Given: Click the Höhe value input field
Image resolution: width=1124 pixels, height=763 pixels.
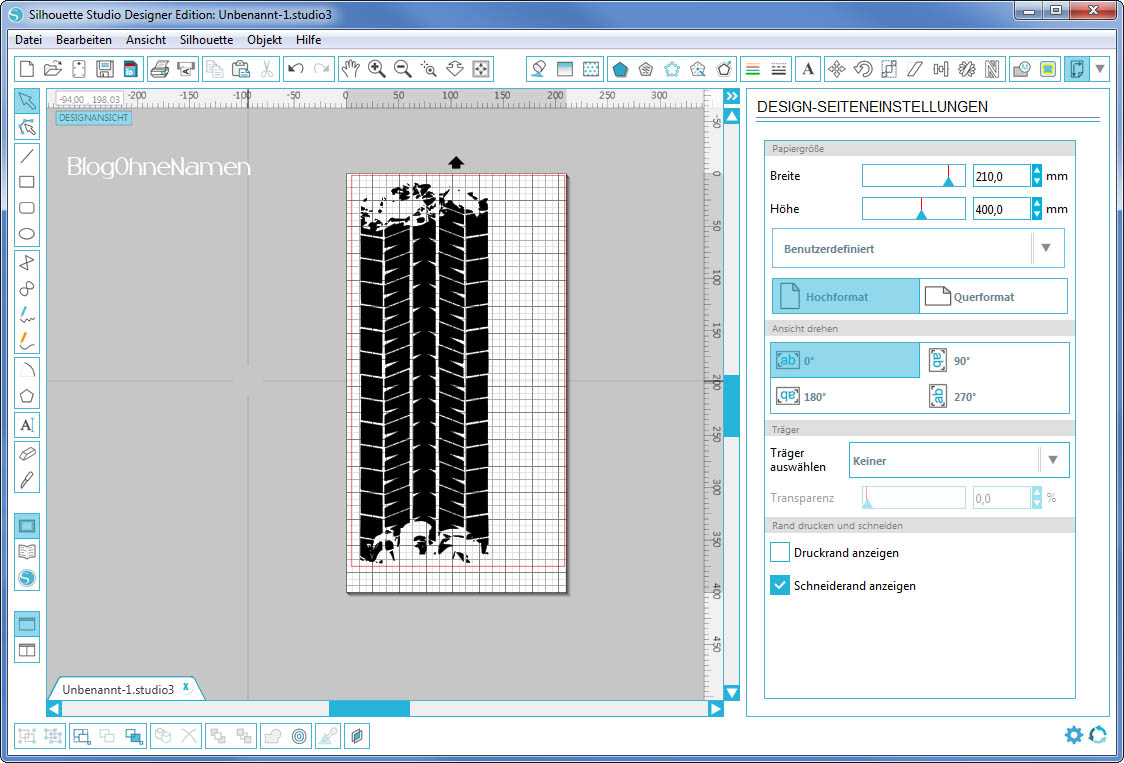Looking at the screenshot, I should pyautogui.click(x=1000, y=209).
